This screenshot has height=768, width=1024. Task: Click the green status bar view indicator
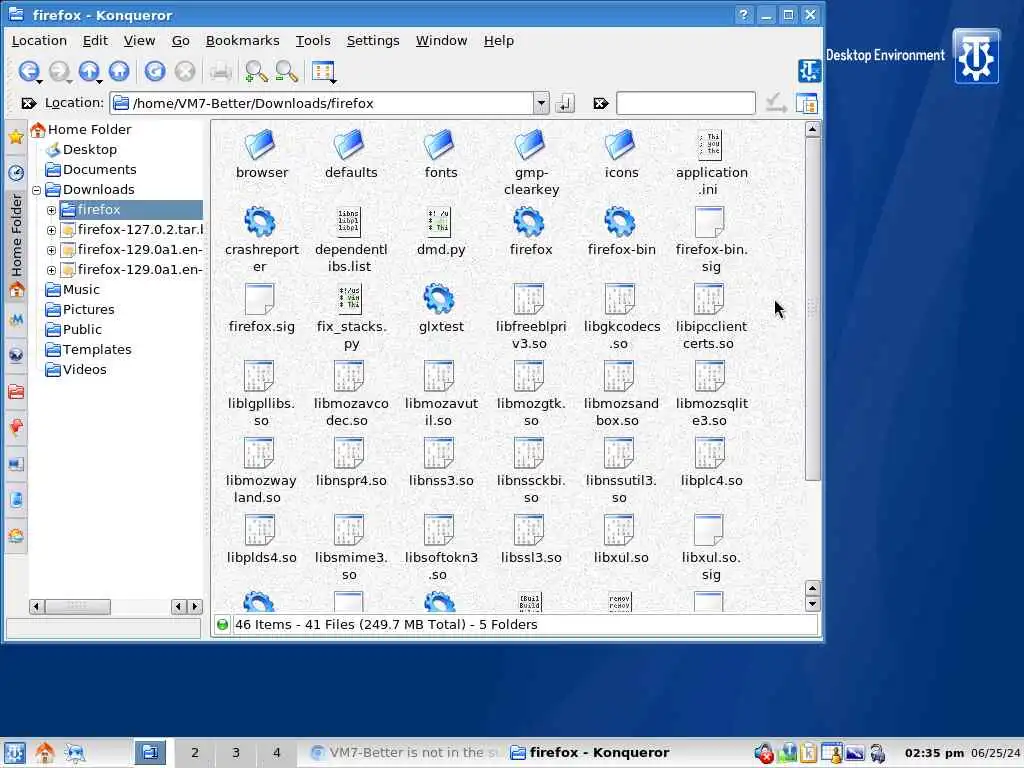pyautogui.click(x=222, y=625)
